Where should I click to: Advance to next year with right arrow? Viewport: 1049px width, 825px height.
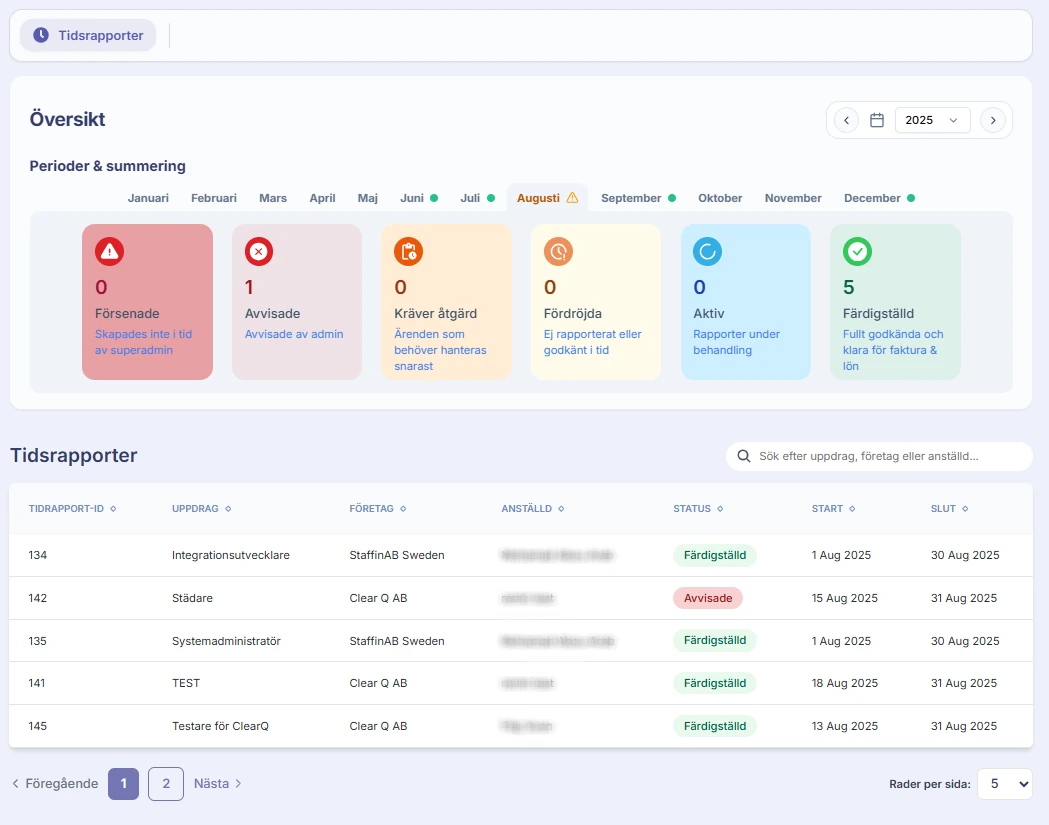993,120
